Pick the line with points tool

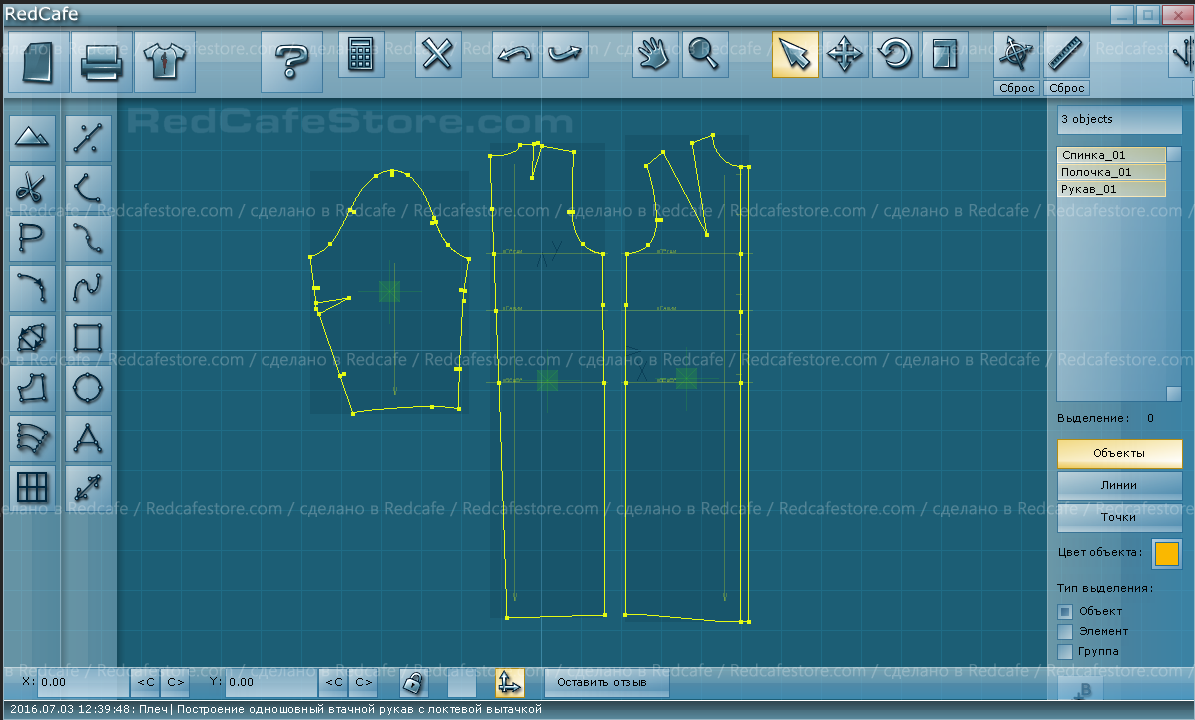pyautogui.click(x=88, y=138)
